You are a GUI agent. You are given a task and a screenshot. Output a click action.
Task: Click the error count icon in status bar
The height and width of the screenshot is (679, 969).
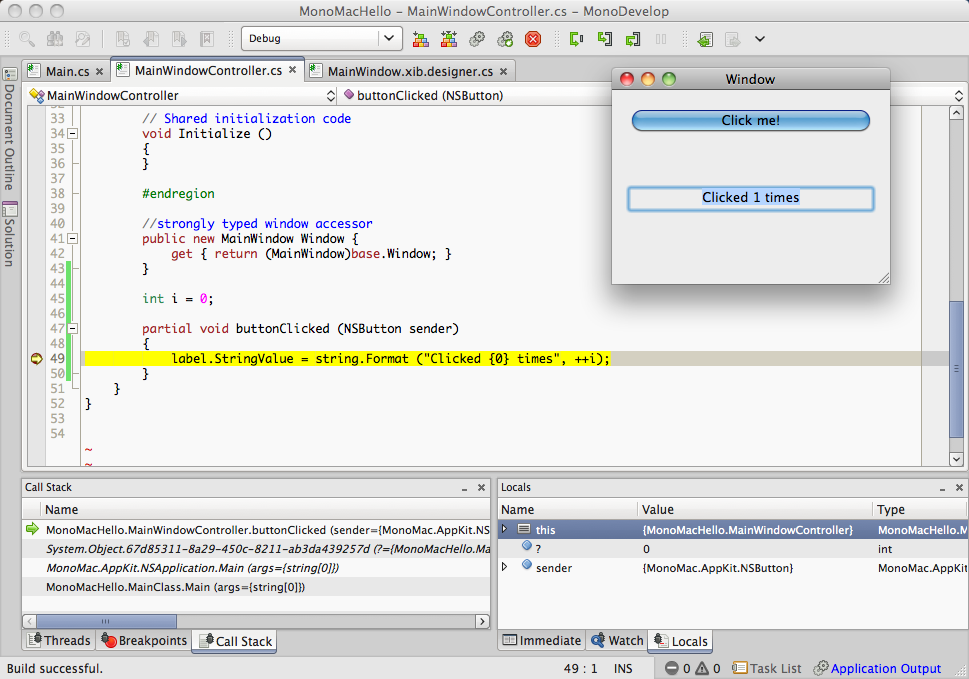click(x=671, y=668)
